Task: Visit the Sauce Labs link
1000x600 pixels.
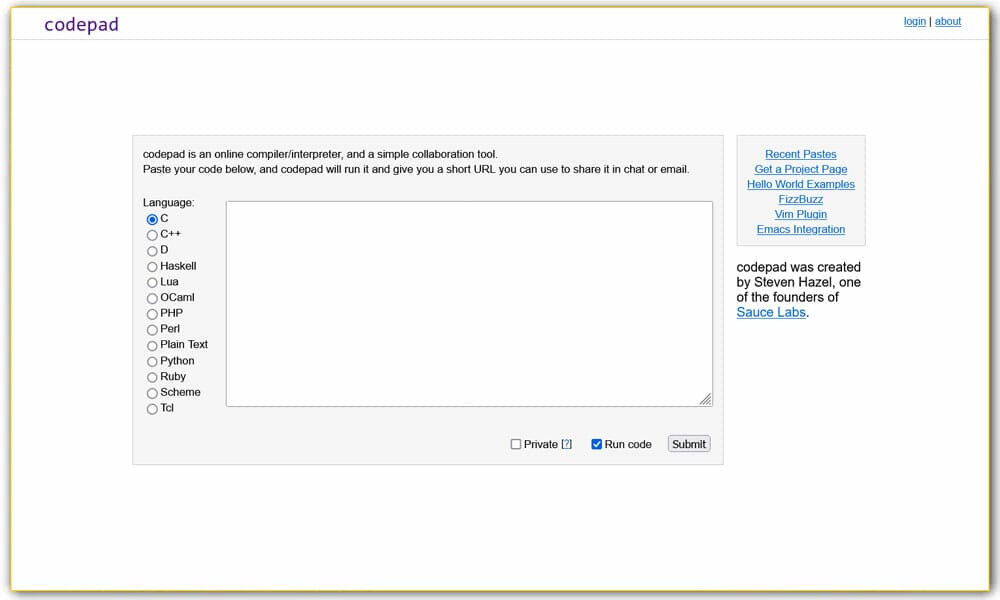Action: 771,312
